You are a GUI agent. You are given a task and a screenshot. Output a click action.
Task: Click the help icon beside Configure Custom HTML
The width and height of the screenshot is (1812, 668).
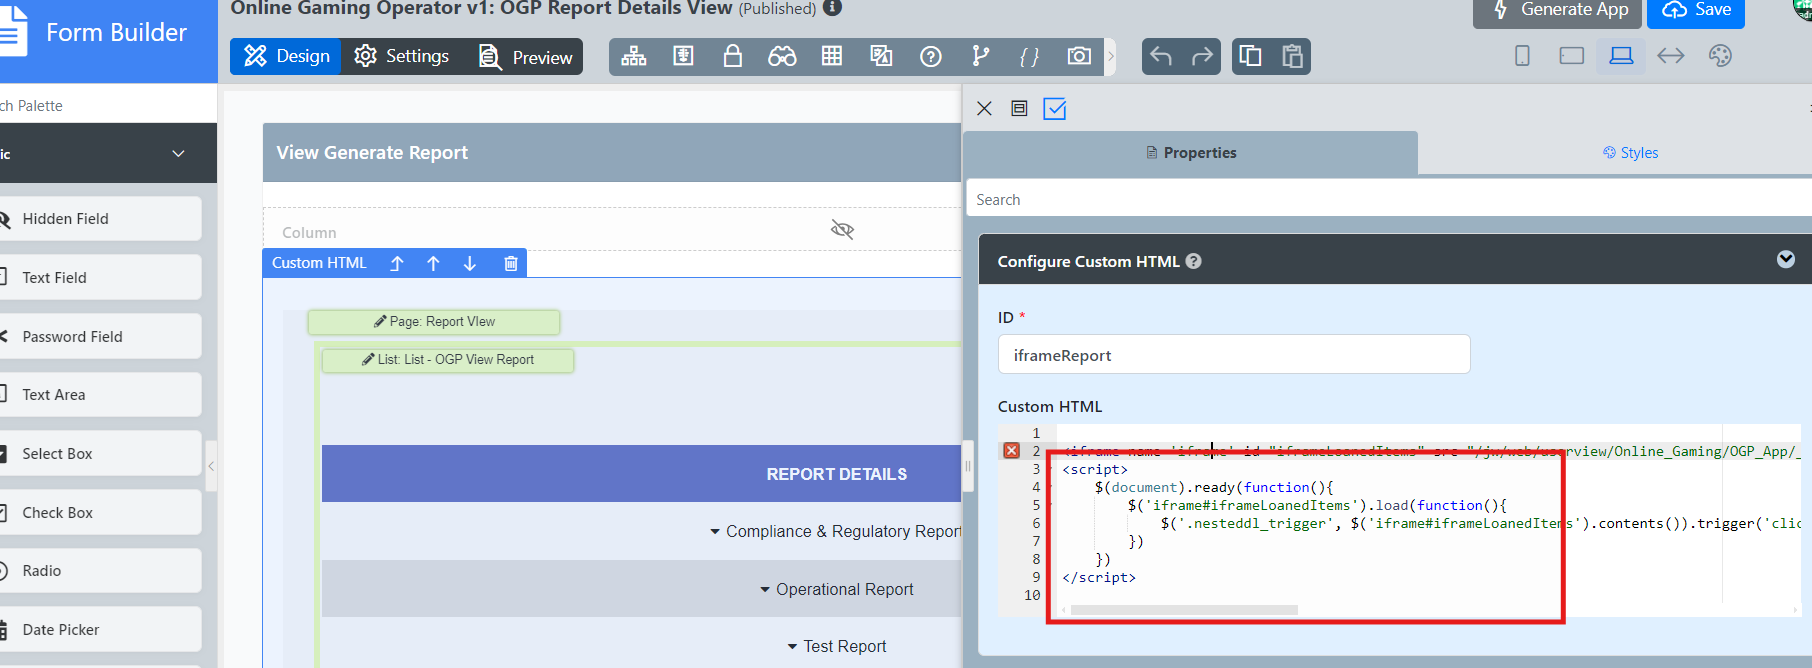pyautogui.click(x=1193, y=261)
